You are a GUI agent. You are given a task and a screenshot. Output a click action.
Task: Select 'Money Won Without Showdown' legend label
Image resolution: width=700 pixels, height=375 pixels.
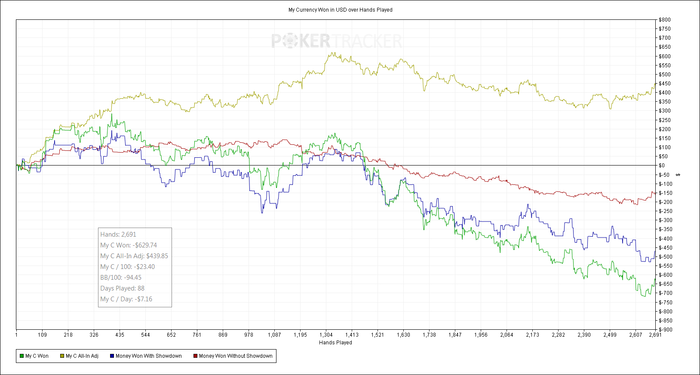[x=235, y=356]
